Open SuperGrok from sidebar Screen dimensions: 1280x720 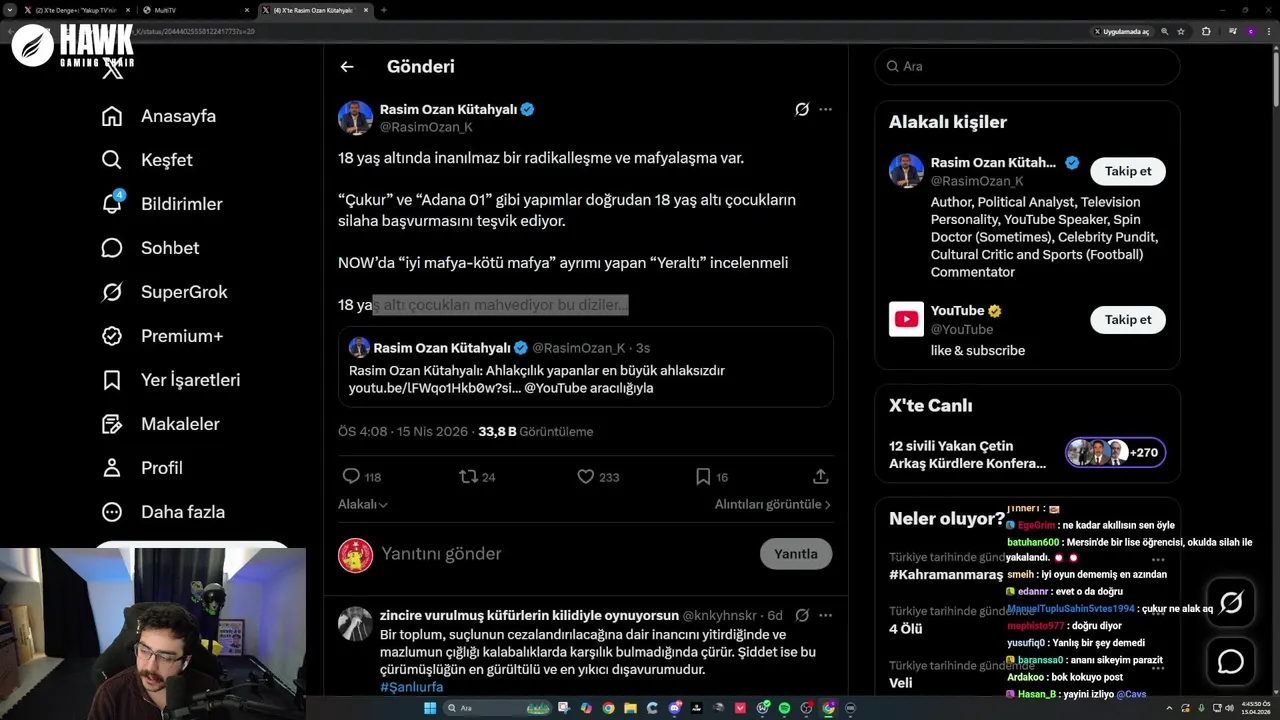click(165, 292)
